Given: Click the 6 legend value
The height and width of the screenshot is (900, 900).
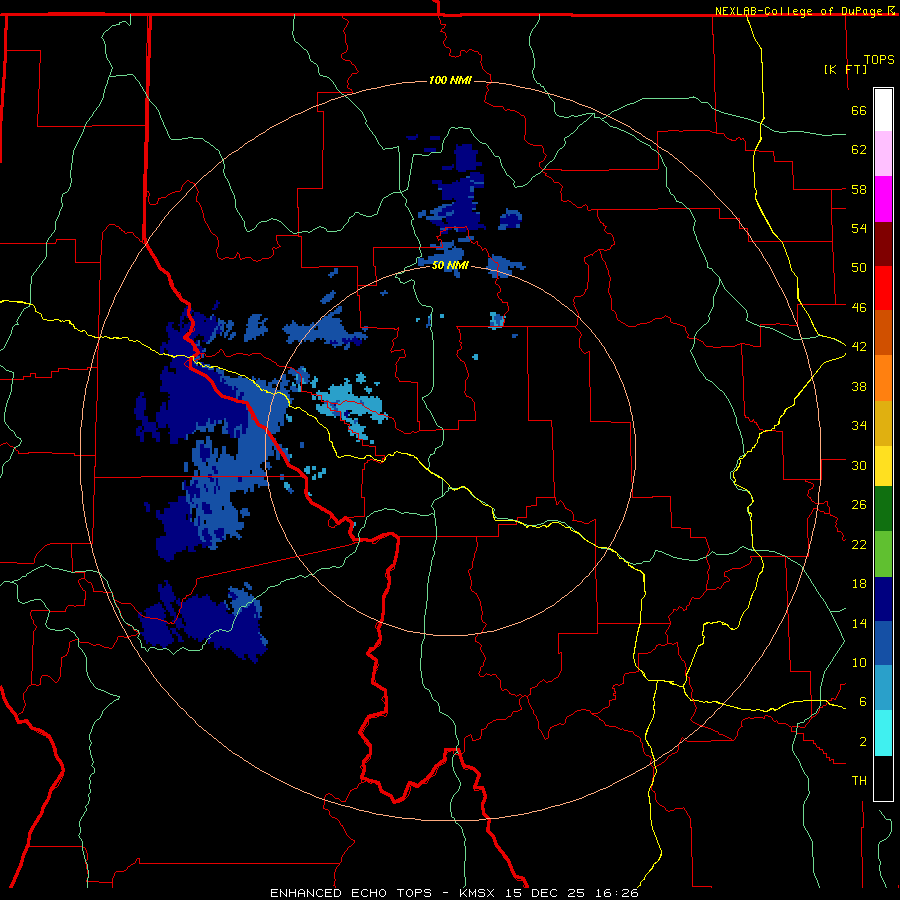Looking at the screenshot, I should point(863,702).
